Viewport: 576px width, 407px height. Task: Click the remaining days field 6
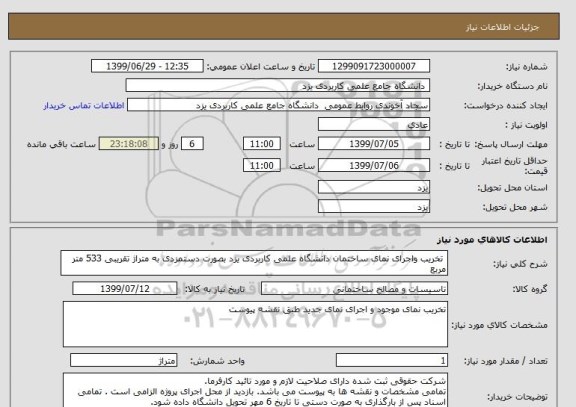[192, 144]
